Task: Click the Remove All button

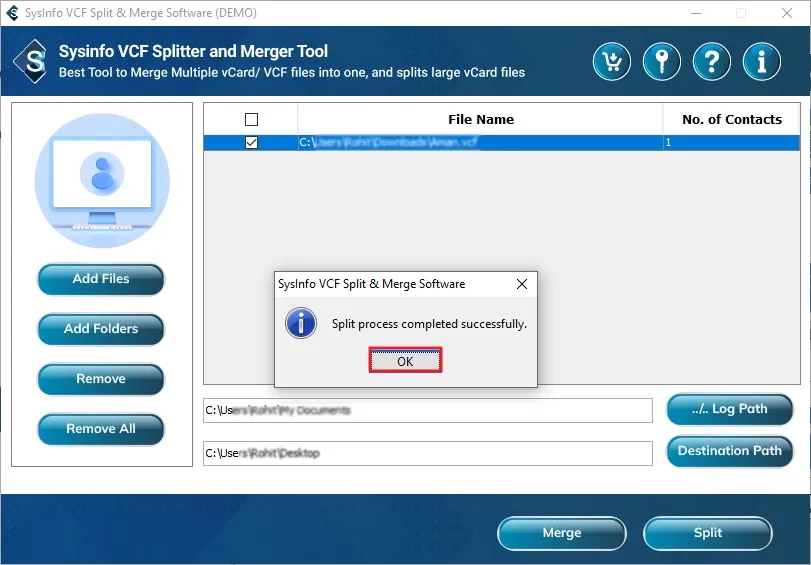Action: [x=101, y=429]
